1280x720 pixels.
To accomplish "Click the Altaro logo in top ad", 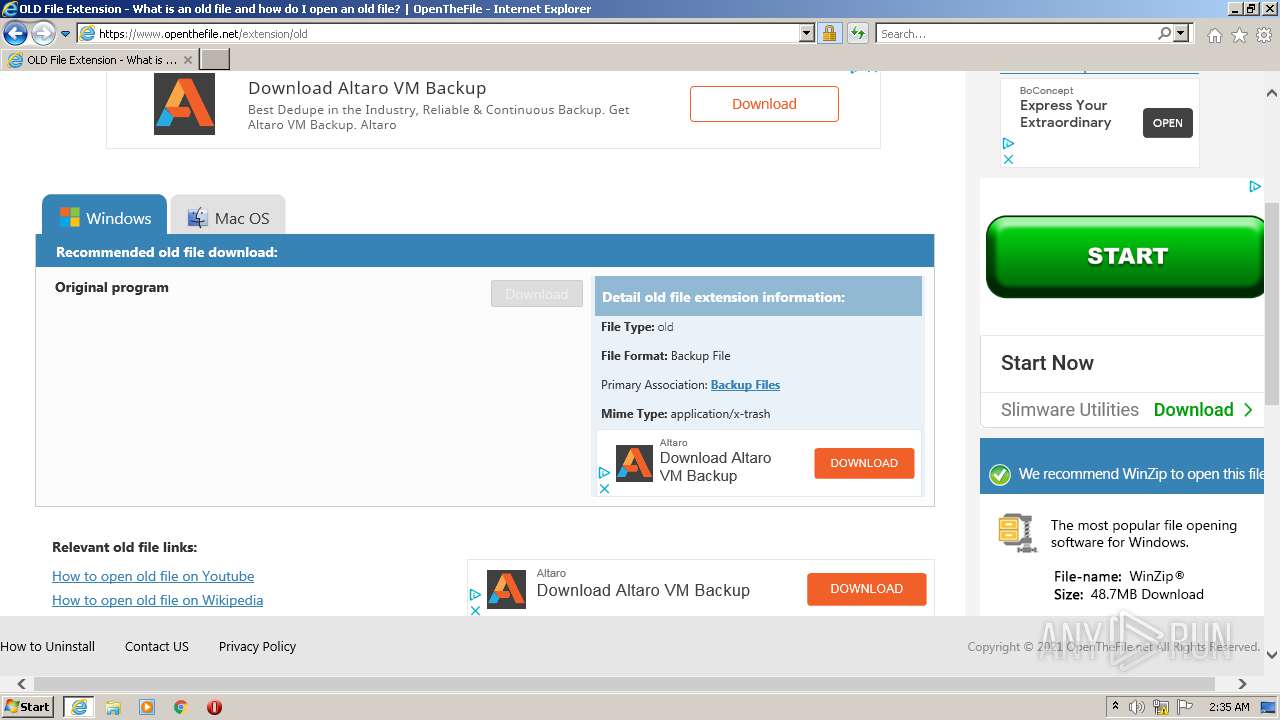I will pos(184,104).
